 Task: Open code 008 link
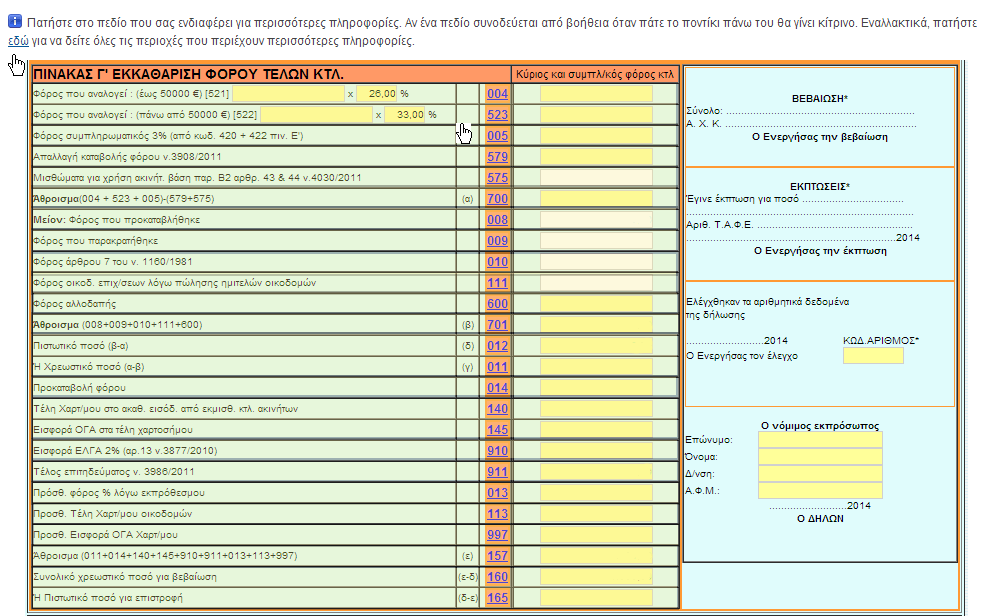pyautogui.click(x=497, y=220)
